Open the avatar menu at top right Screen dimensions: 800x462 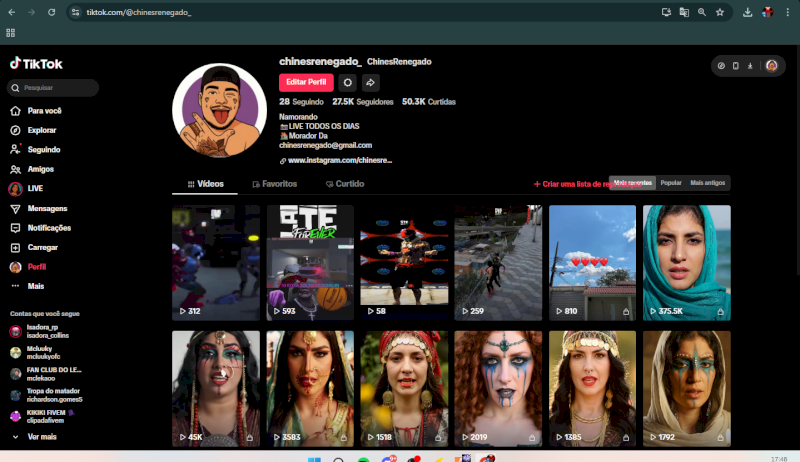pyautogui.click(x=771, y=66)
